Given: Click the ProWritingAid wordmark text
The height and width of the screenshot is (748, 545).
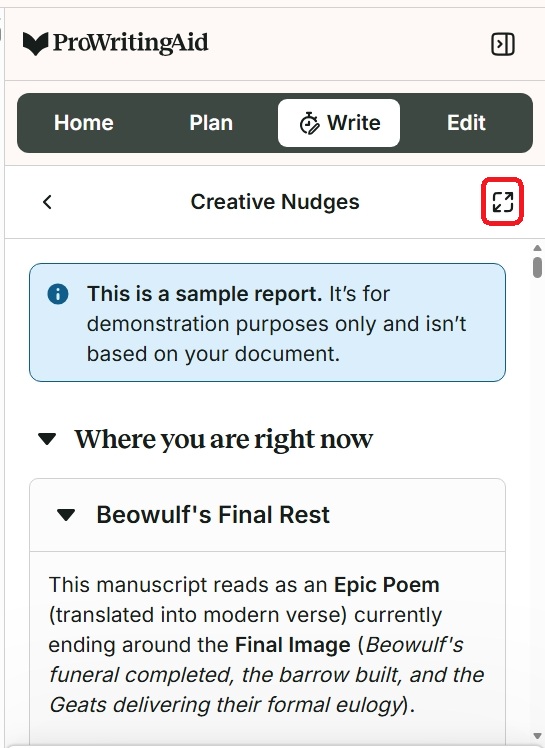Looking at the screenshot, I should (x=130, y=43).
